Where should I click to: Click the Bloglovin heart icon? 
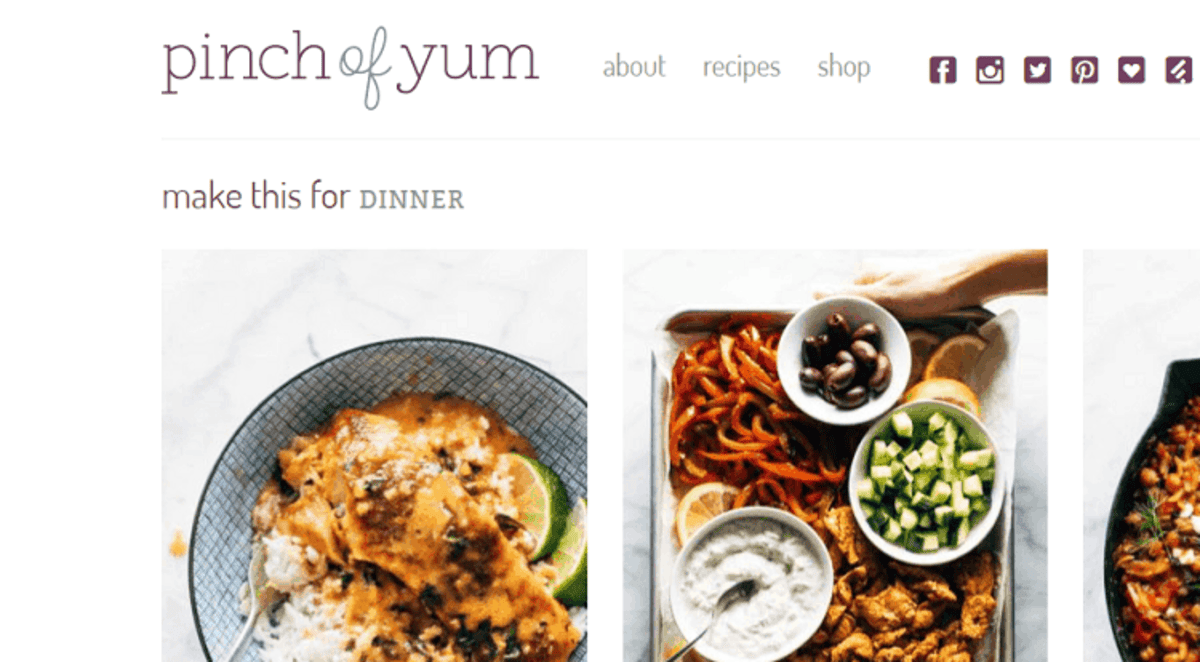click(1131, 70)
